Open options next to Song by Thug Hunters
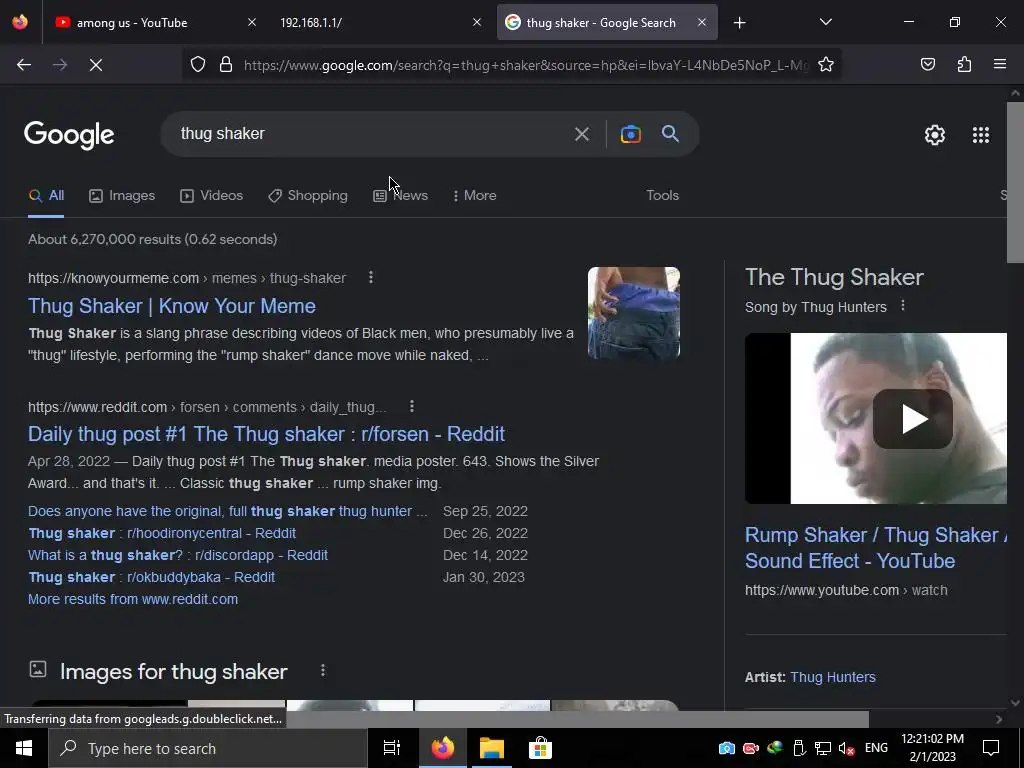This screenshot has height=768, width=1024. (903, 305)
